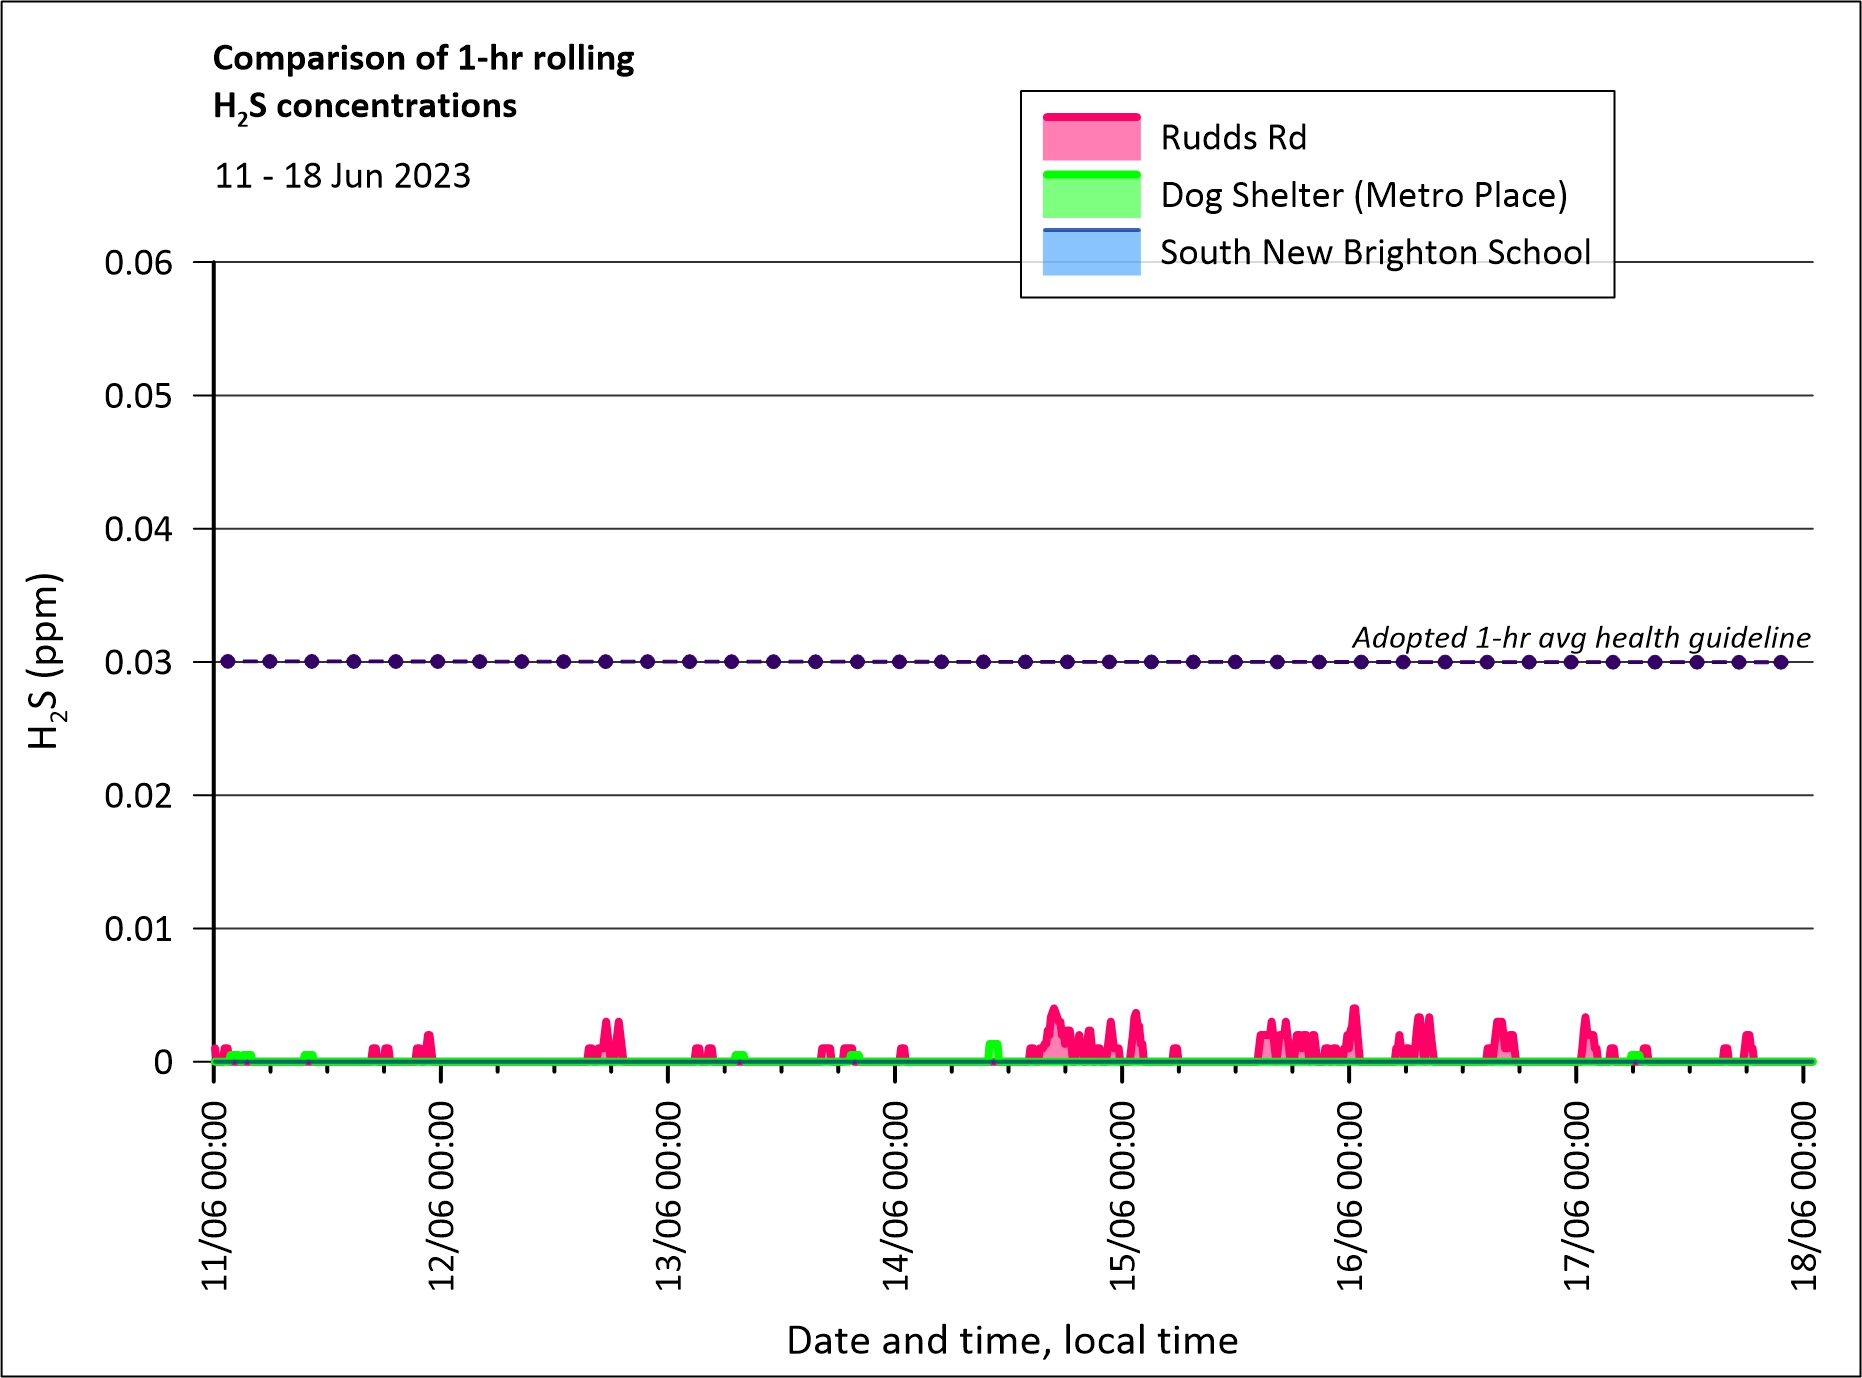Click the pink Rudds Rd legend swatch
This screenshot has width=1862, height=1378.
[1091, 138]
